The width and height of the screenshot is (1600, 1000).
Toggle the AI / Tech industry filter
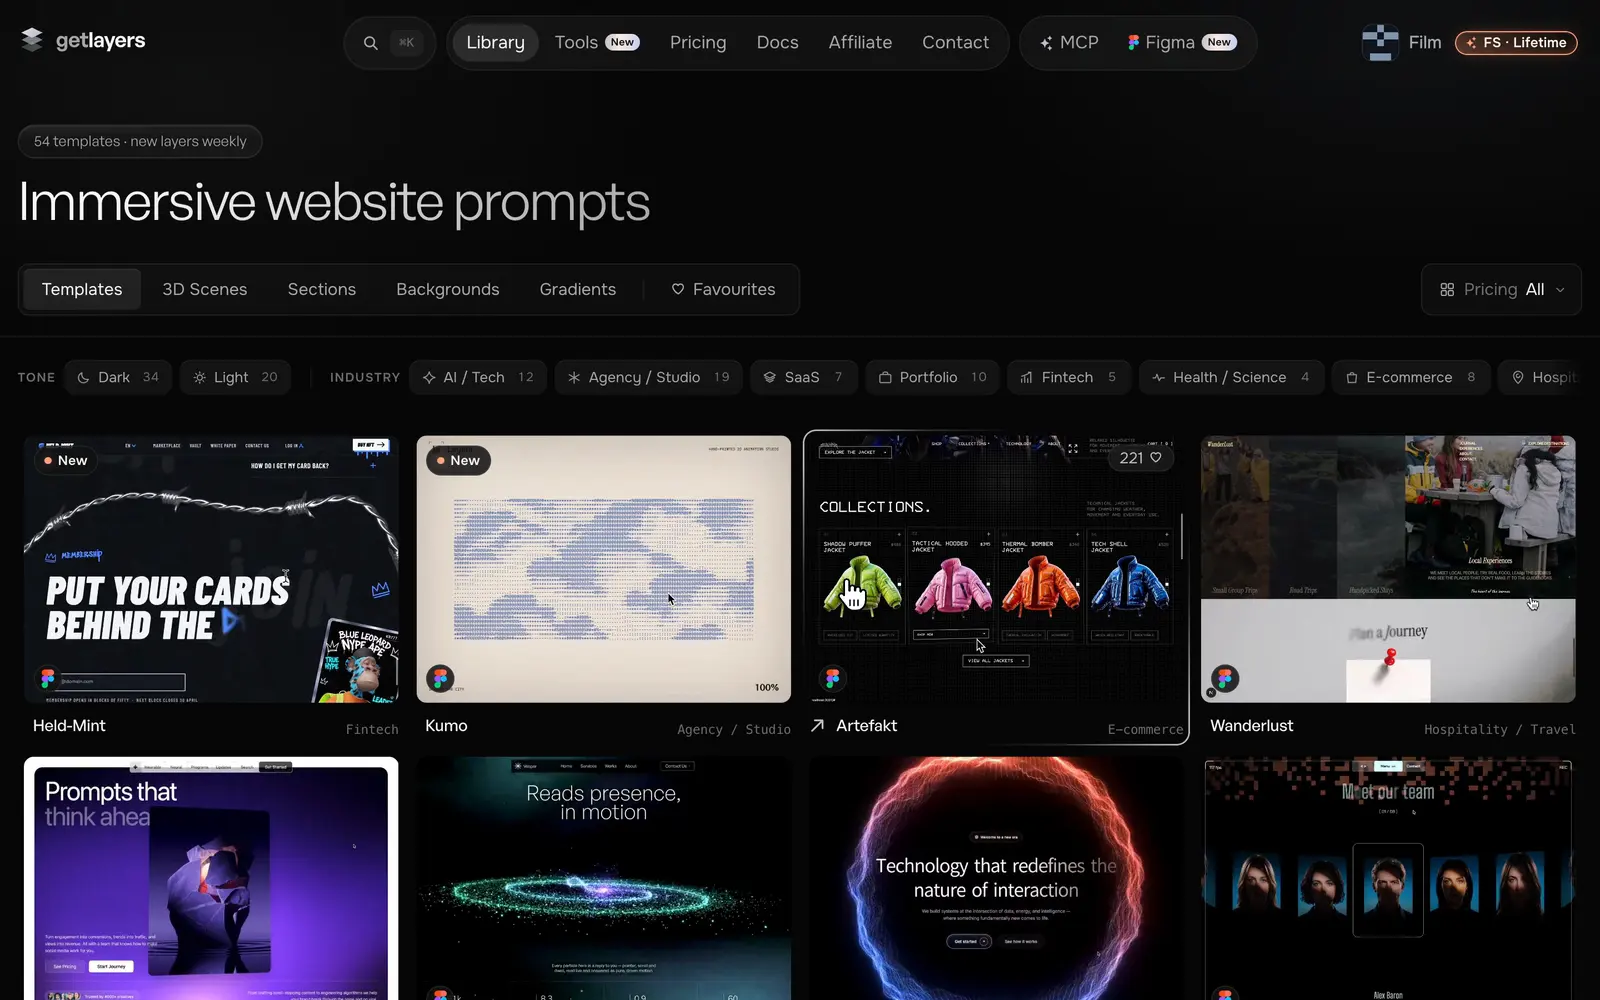(x=478, y=377)
